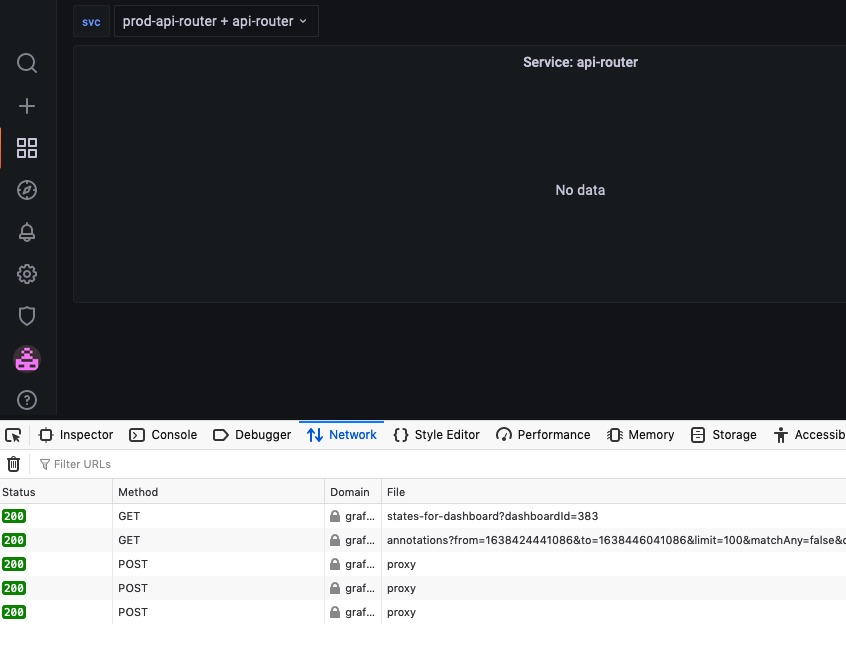Open the Debugger tab
The image size is (846, 655).
point(251,434)
